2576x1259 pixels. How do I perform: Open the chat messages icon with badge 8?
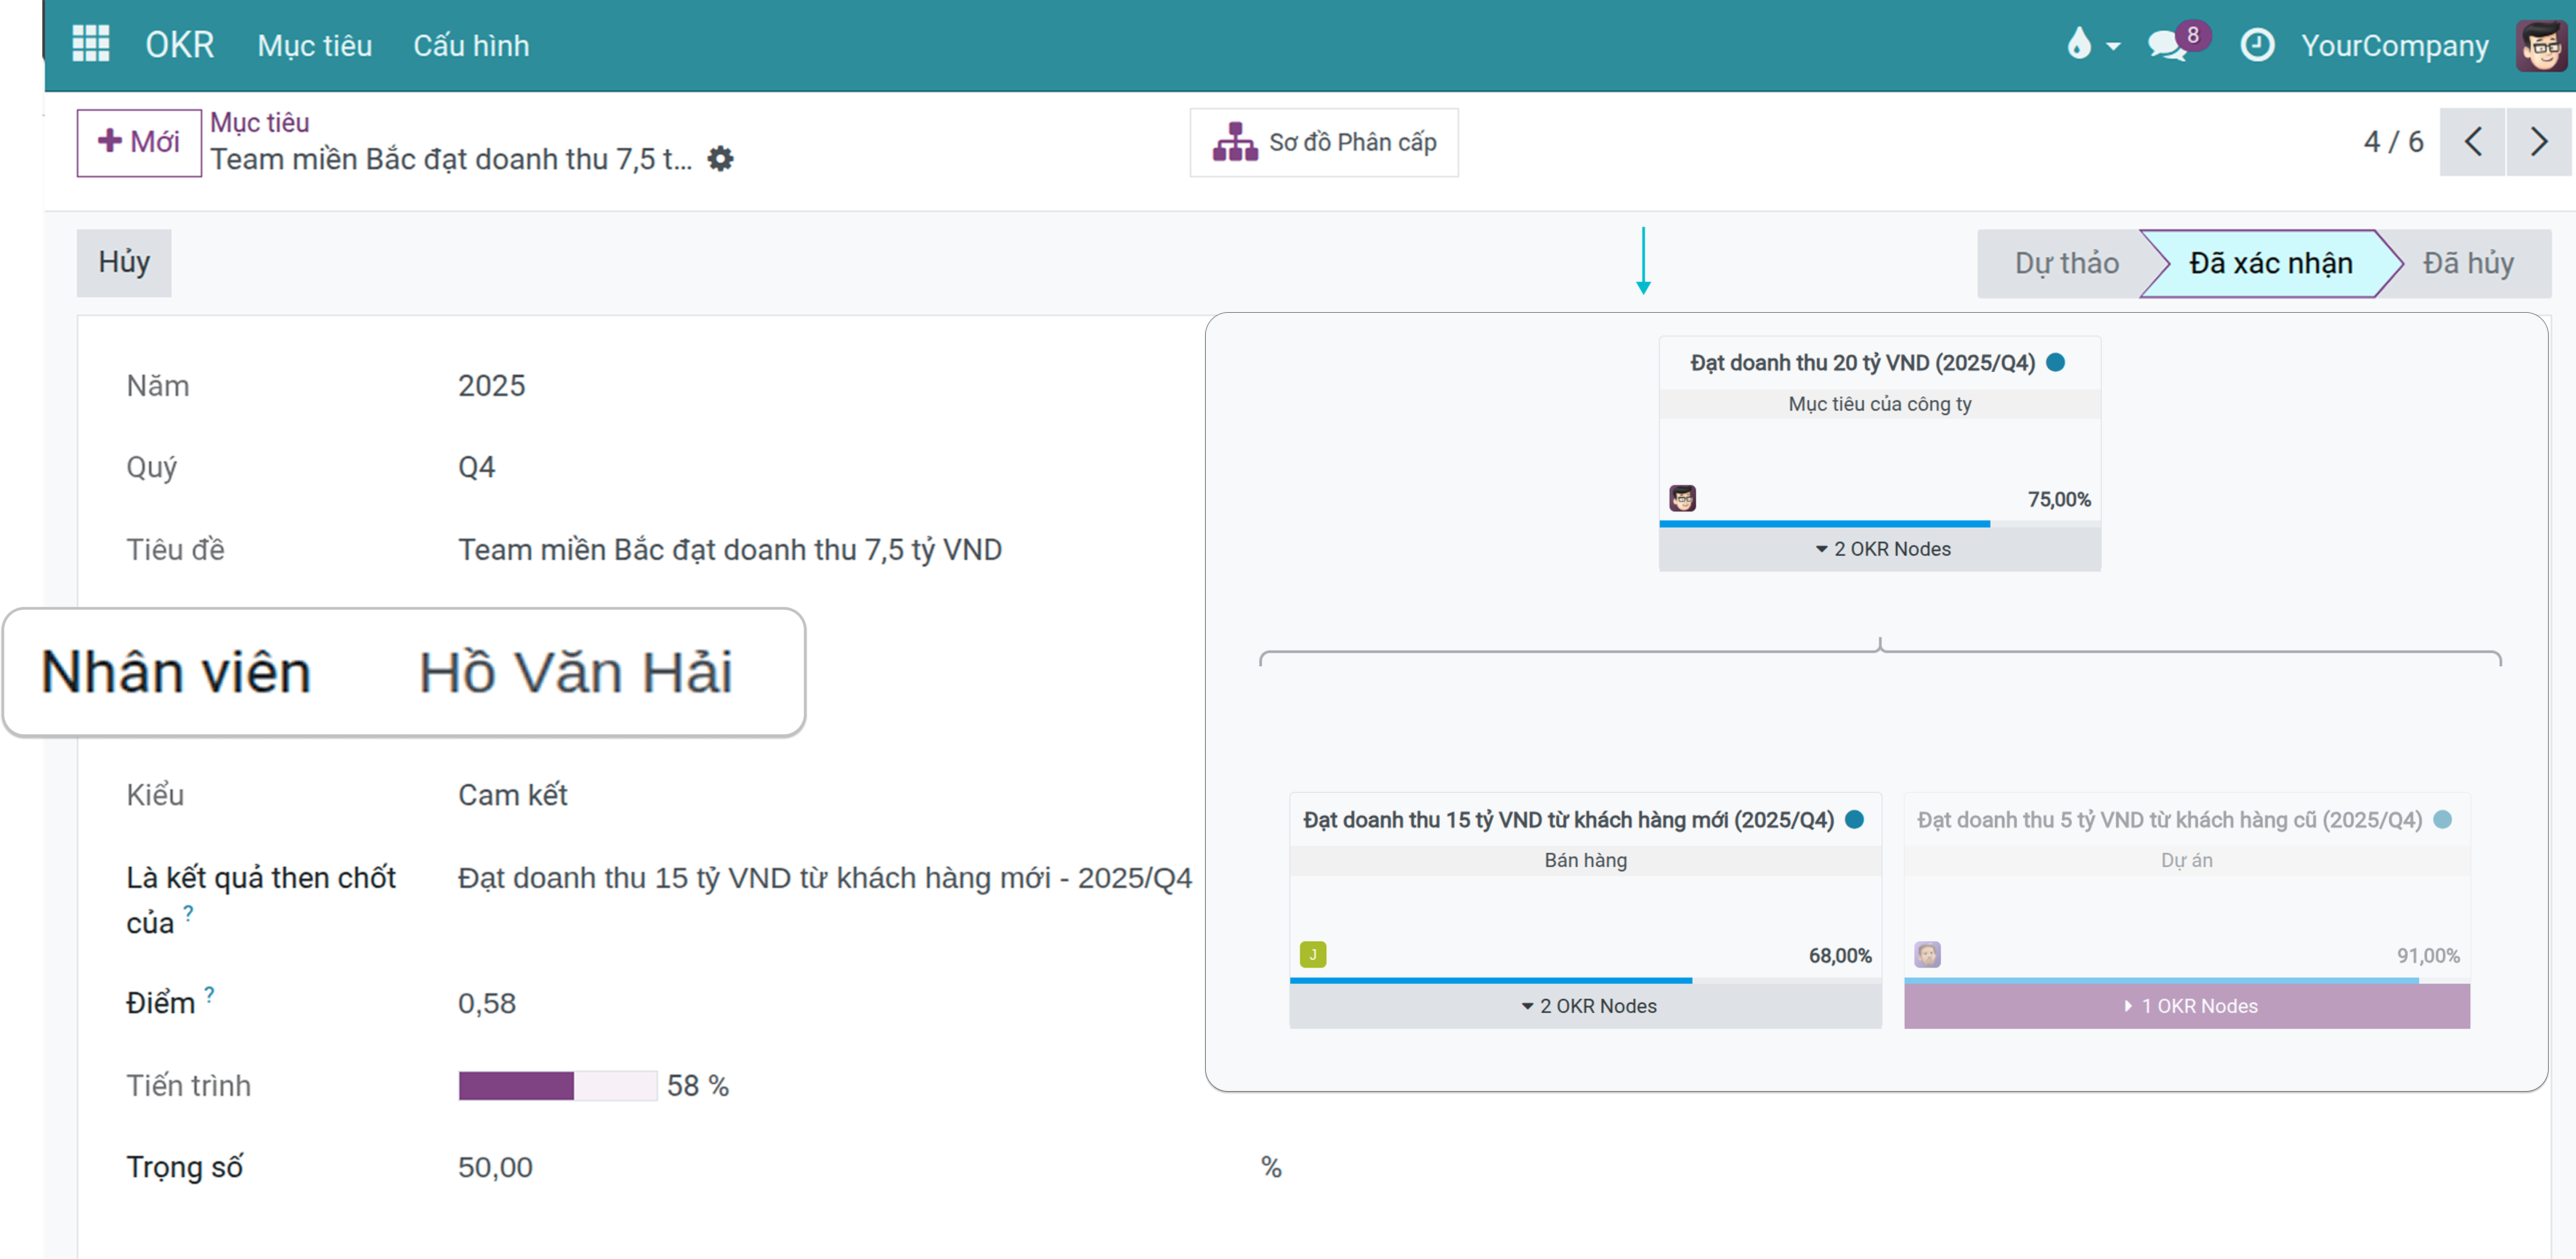[x=2167, y=45]
